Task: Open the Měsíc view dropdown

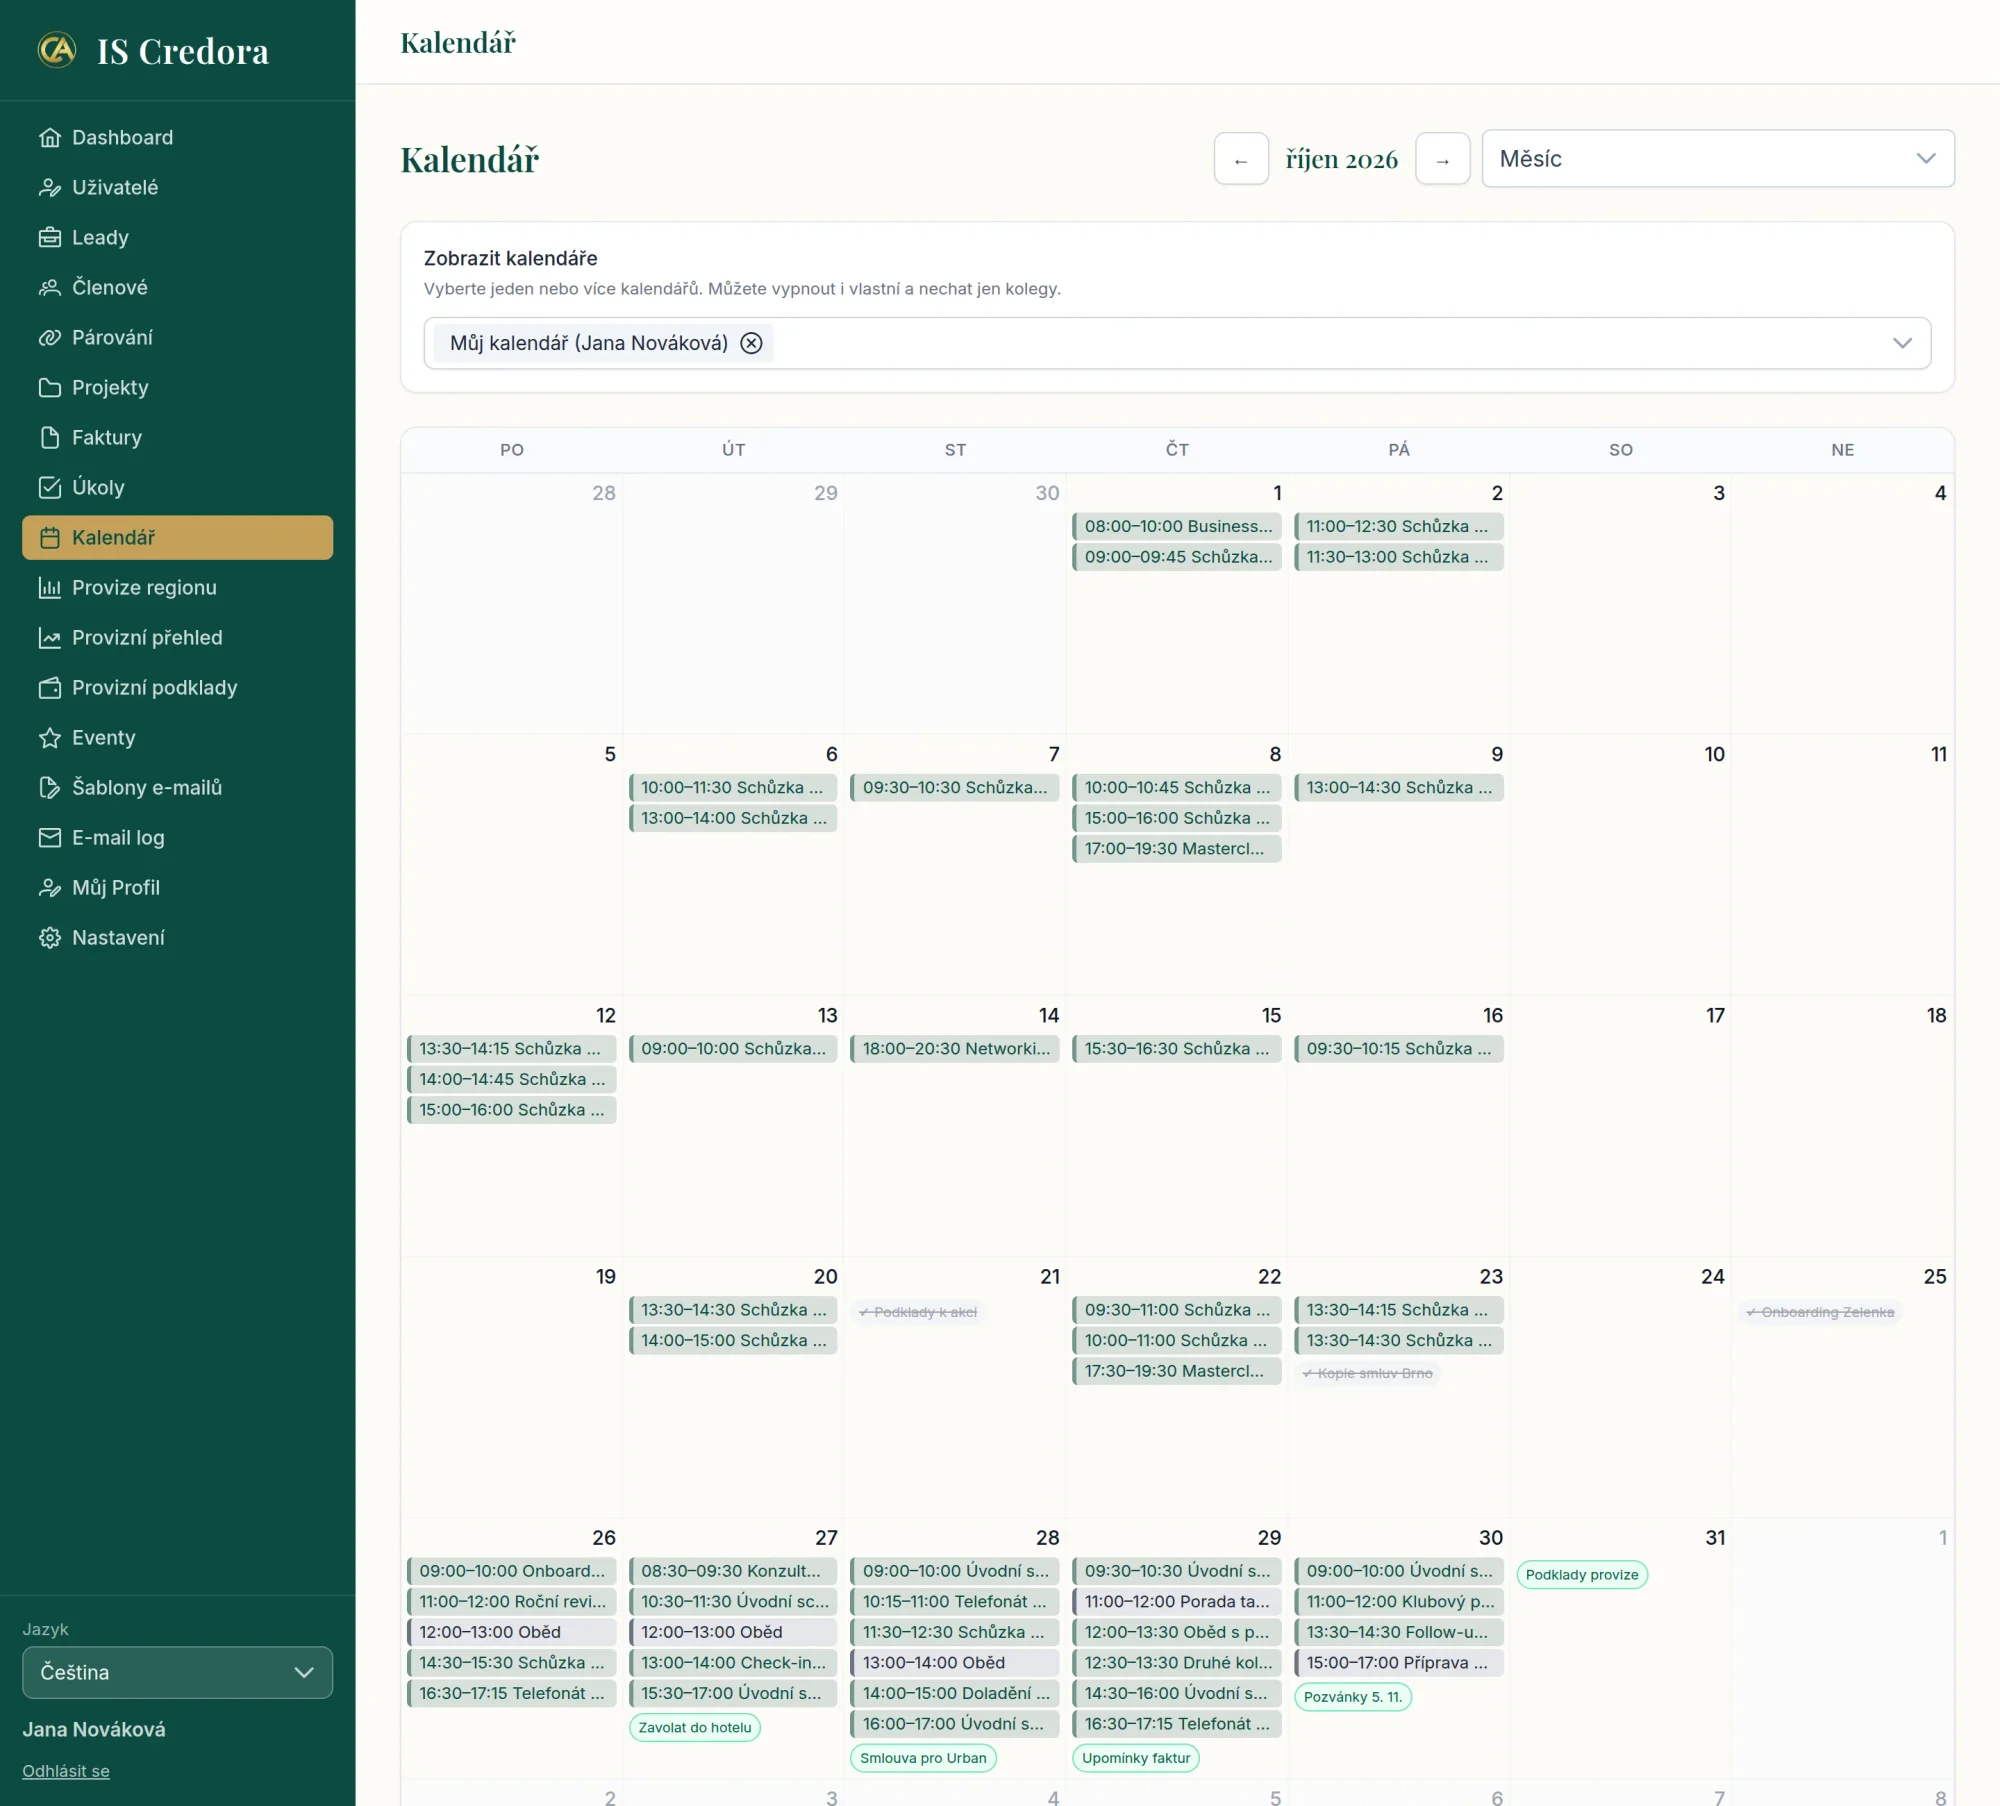Action: (x=1718, y=158)
